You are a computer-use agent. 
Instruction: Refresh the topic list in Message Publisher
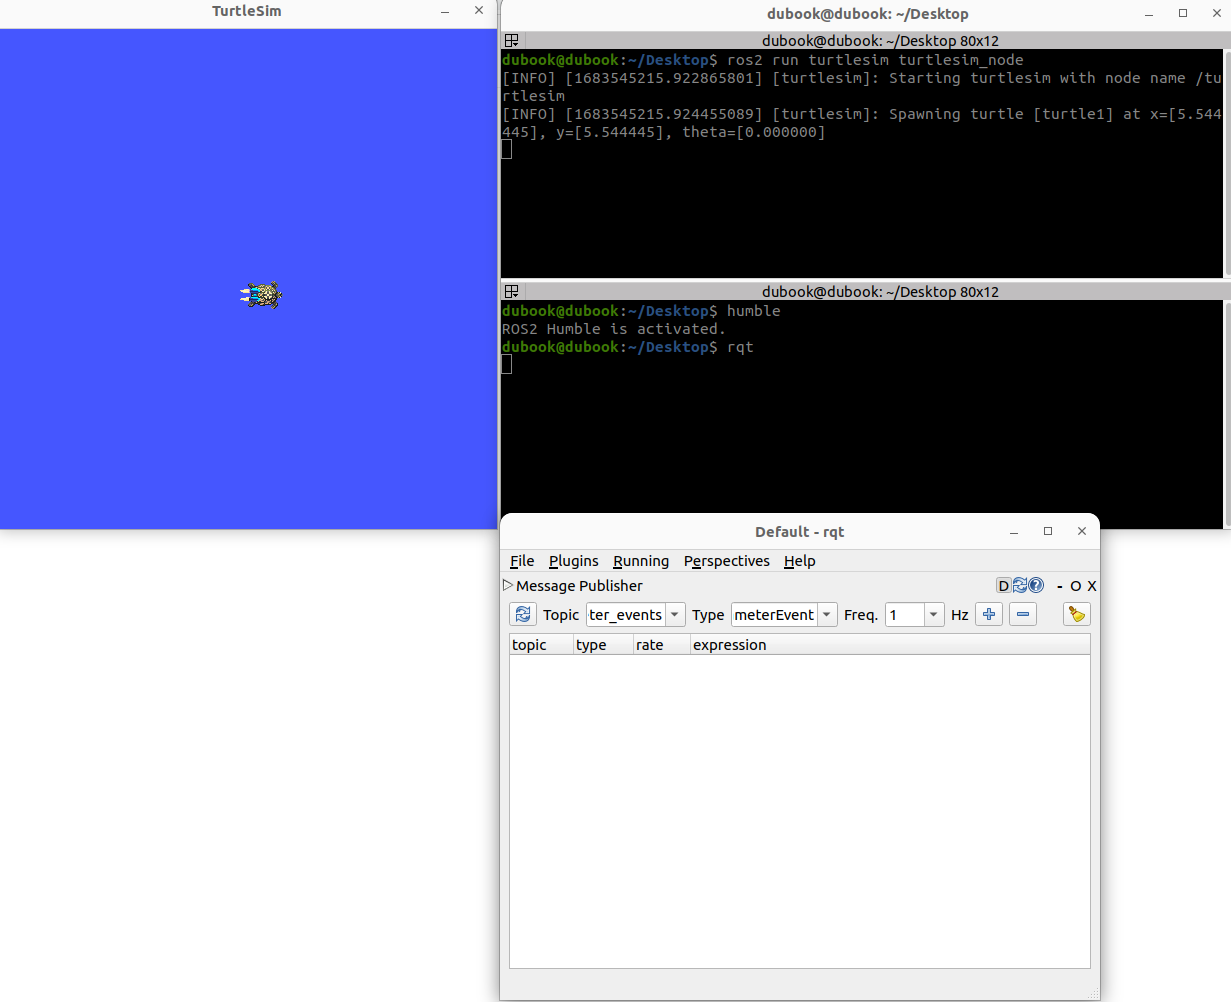[x=523, y=615]
